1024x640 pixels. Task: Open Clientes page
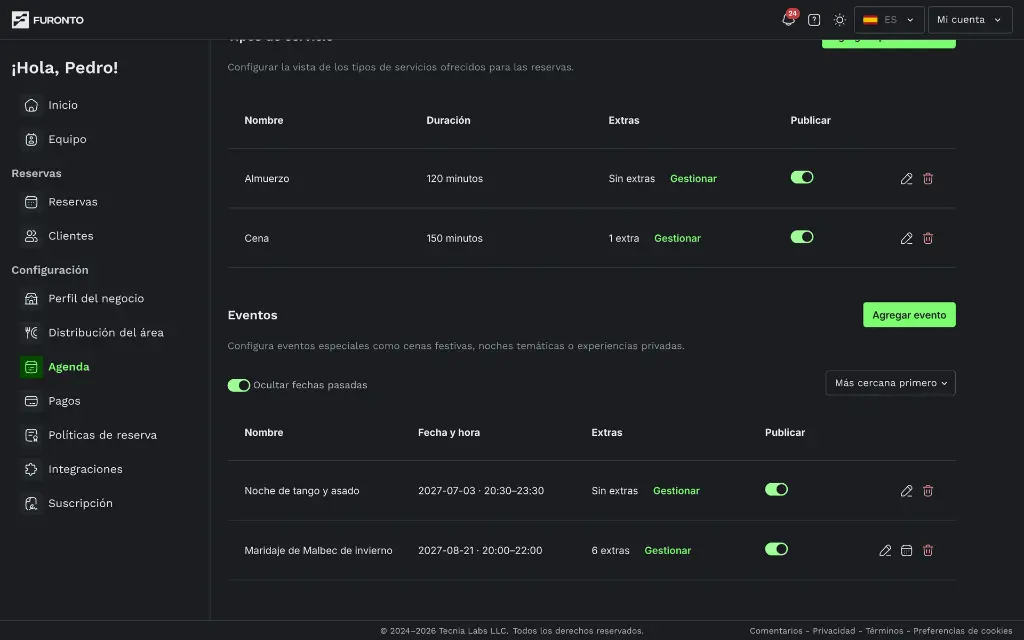point(71,236)
